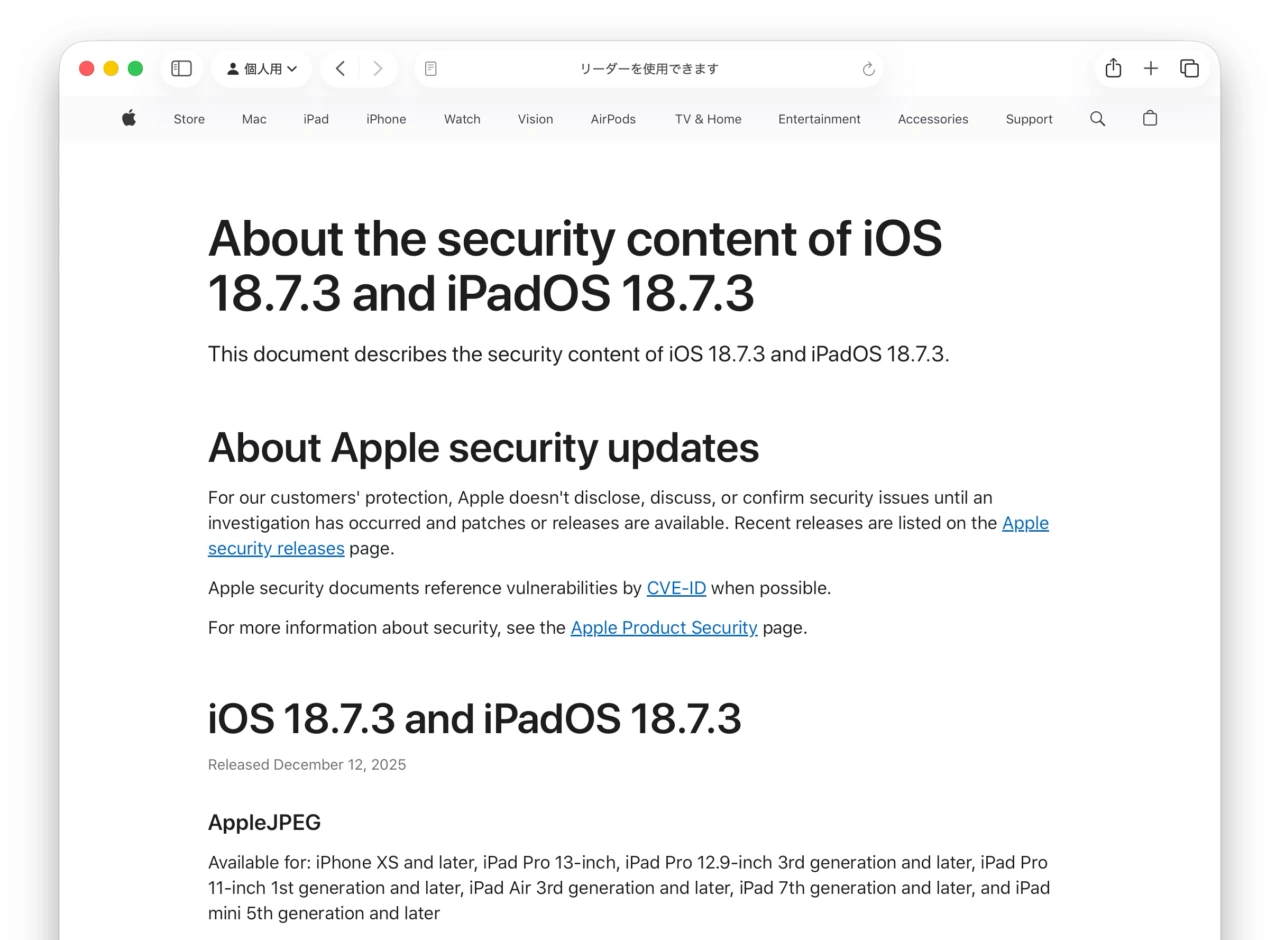Select iPhone in the Apple navigation menu
The width and height of the screenshot is (1280, 940).
pos(386,119)
